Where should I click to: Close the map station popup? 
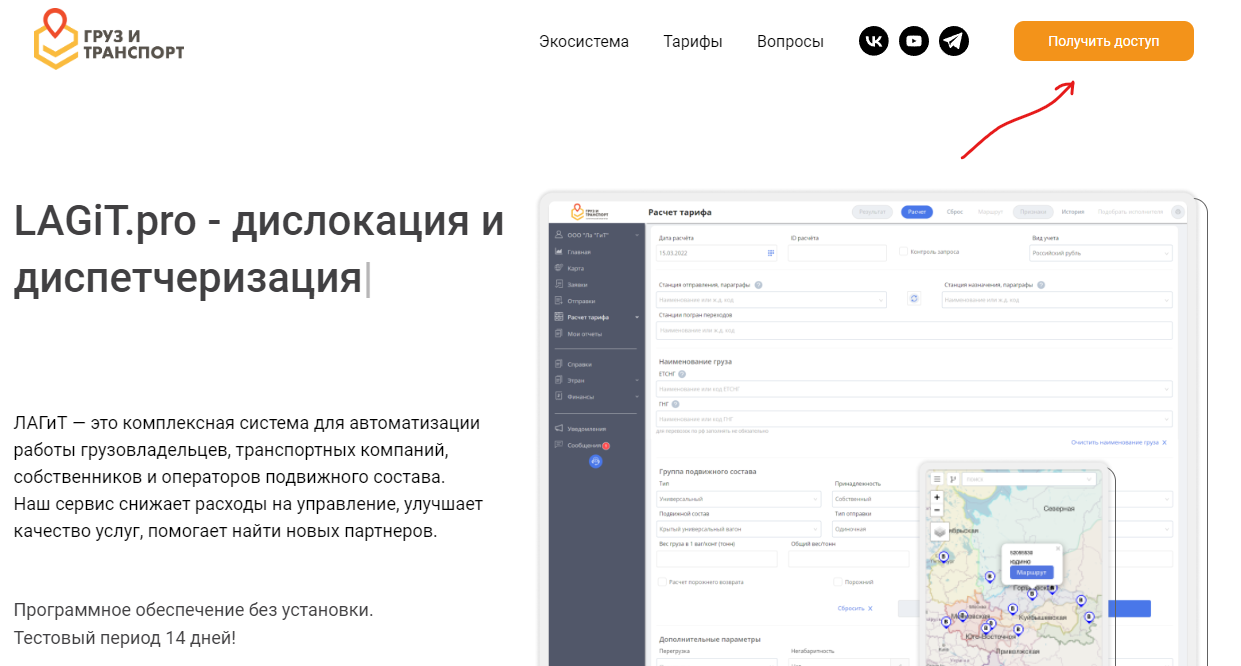[x=1058, y=548]
